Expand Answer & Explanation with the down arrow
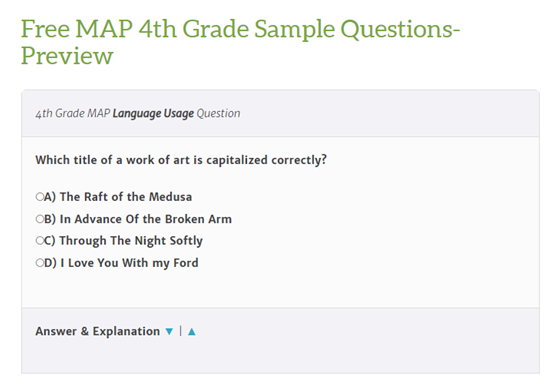Viewport: 558px width, 391px height. pyautogui.click(x=169, y=332)
